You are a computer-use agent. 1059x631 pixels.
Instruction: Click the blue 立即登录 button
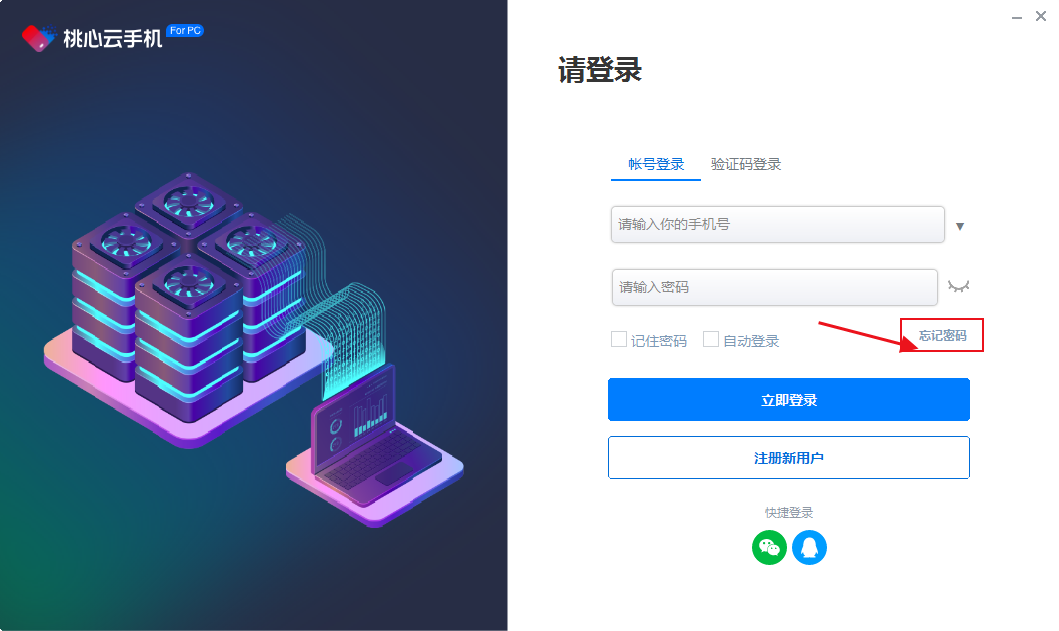click(789, 400)
